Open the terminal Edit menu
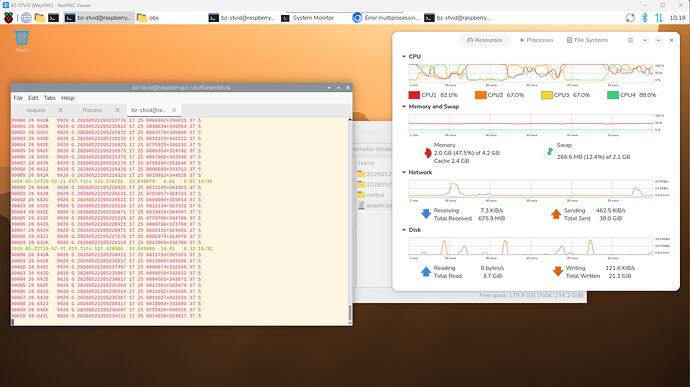 [x=33, y=98]
